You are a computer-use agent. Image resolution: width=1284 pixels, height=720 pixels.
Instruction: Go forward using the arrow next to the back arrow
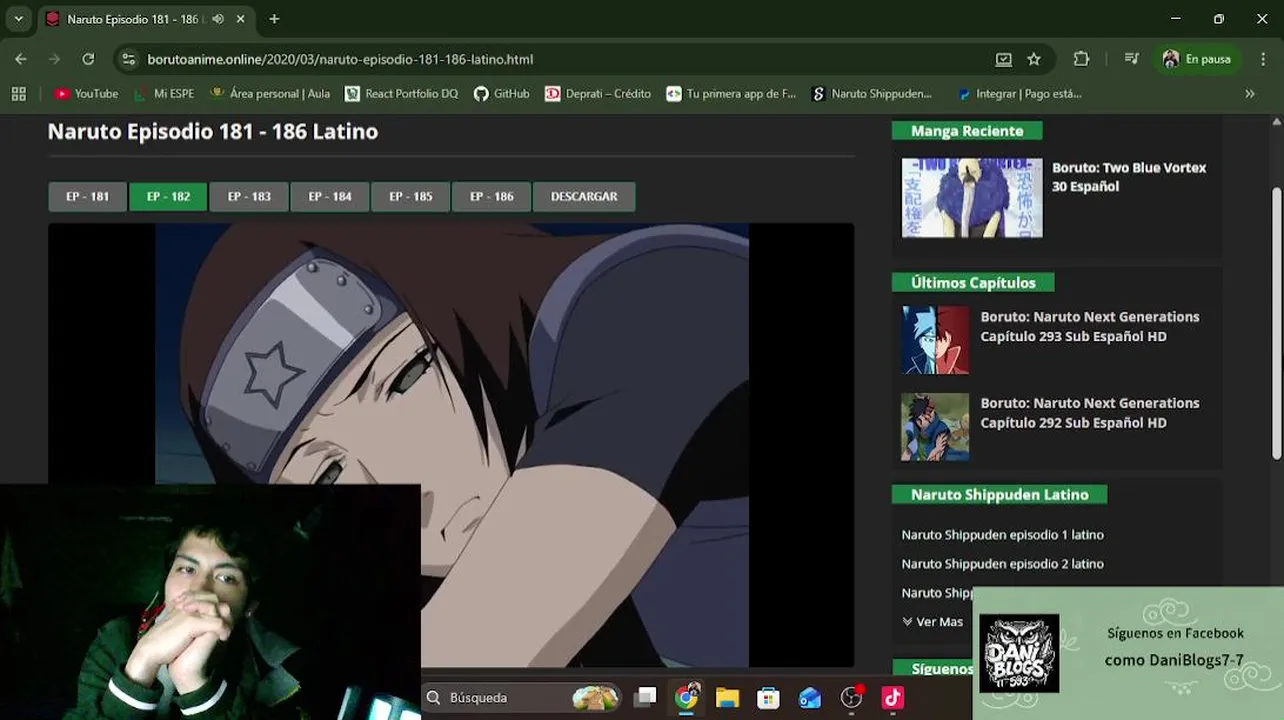click(54, 59)
